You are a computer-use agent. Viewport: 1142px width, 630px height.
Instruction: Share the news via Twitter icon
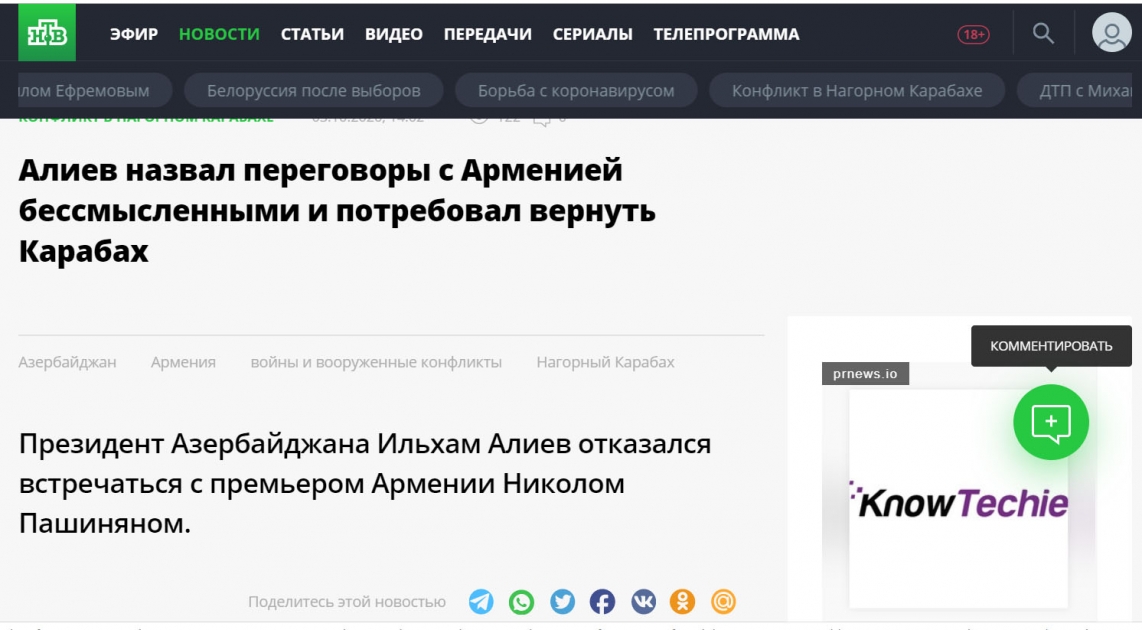(562, 602)
